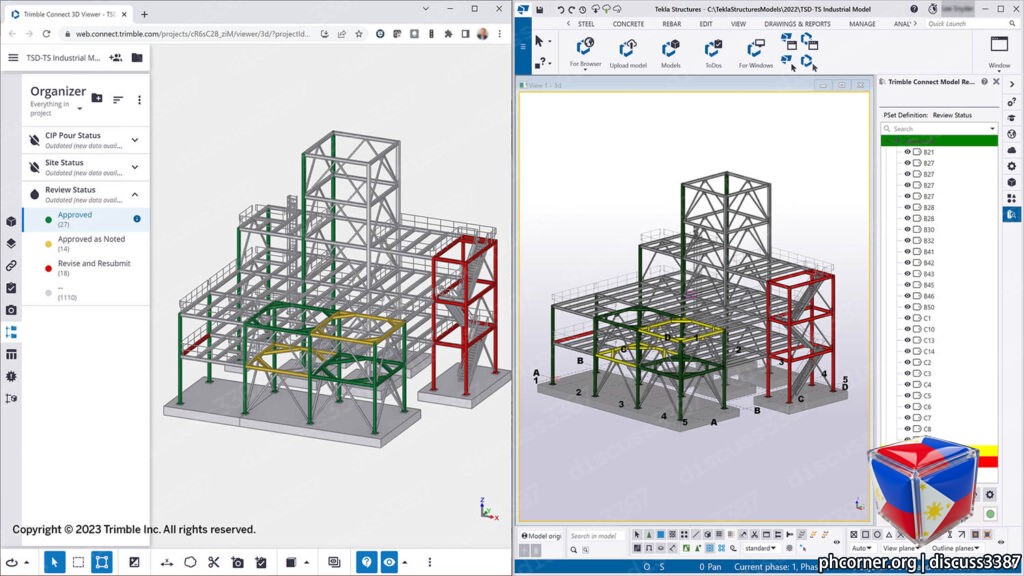Click the cloud icon in Tekla side pane
This screenshot has width=1024, height=576.
point(1012,150)
